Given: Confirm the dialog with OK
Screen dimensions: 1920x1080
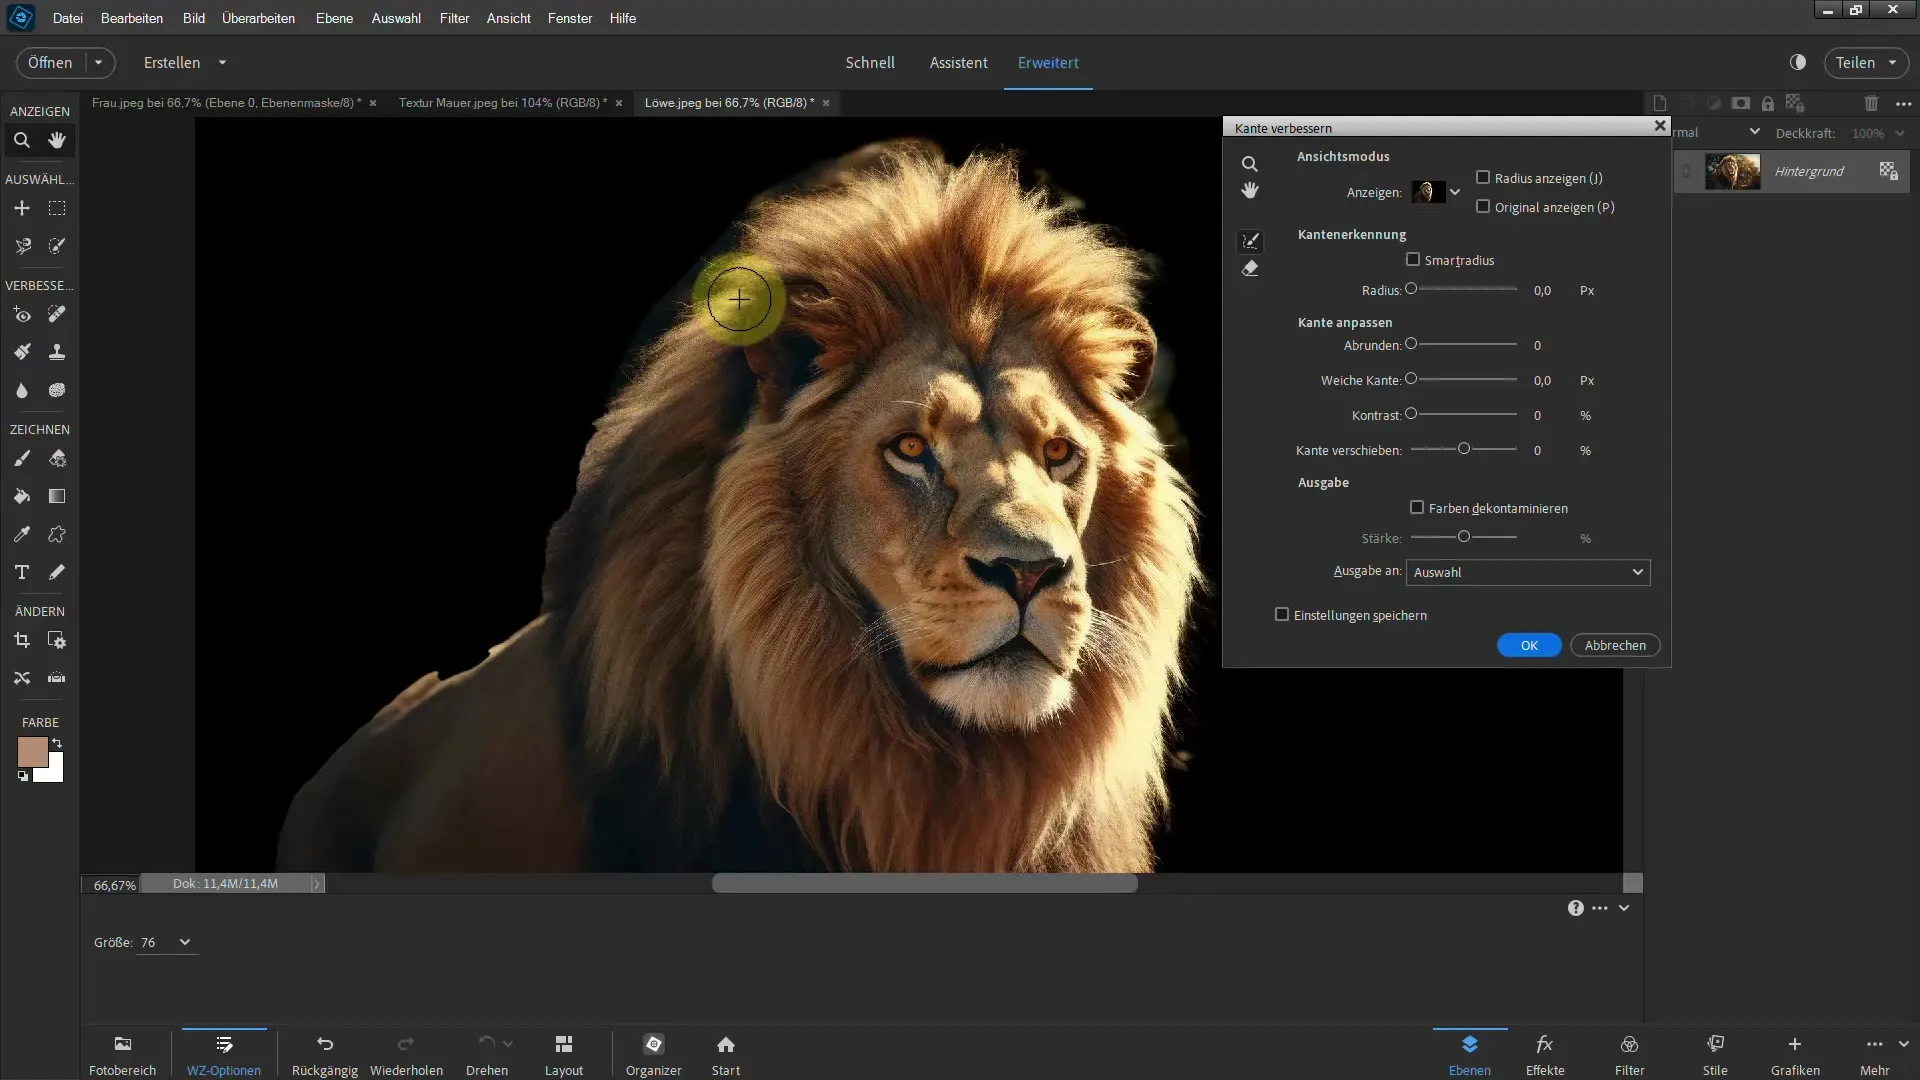Looking at the screenshot, I should pyautogui.click(x=1529, y=645).
